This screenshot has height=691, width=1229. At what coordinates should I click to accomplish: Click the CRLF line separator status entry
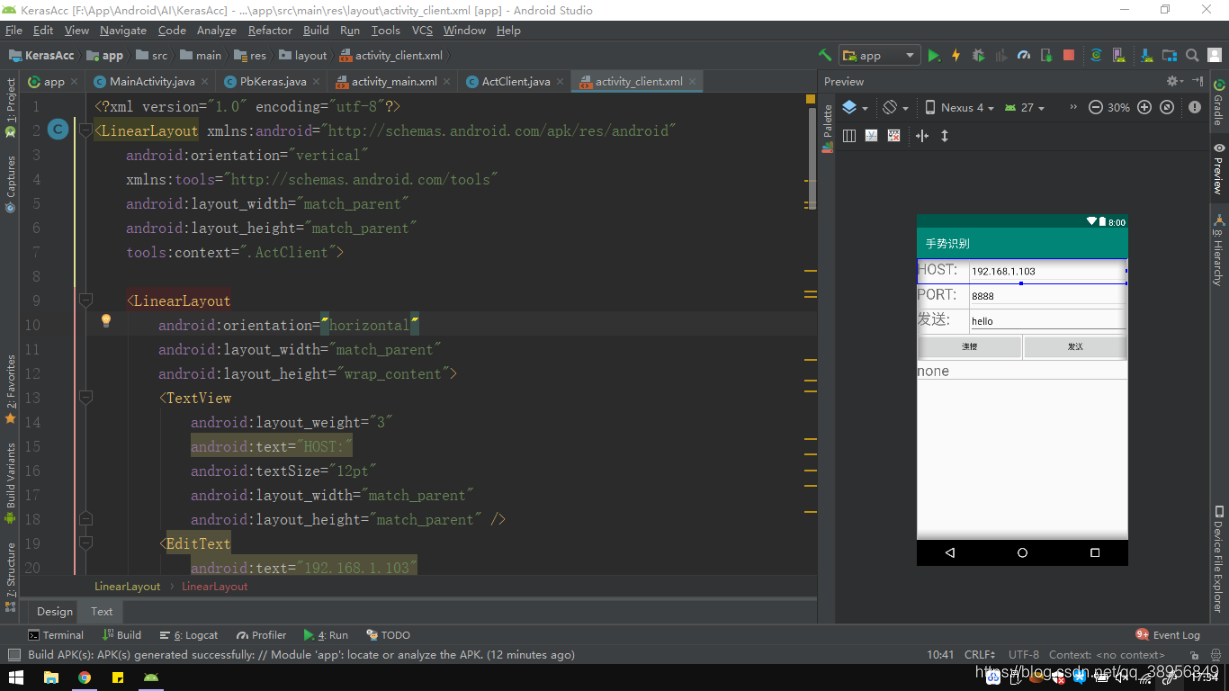coord(980,655)
